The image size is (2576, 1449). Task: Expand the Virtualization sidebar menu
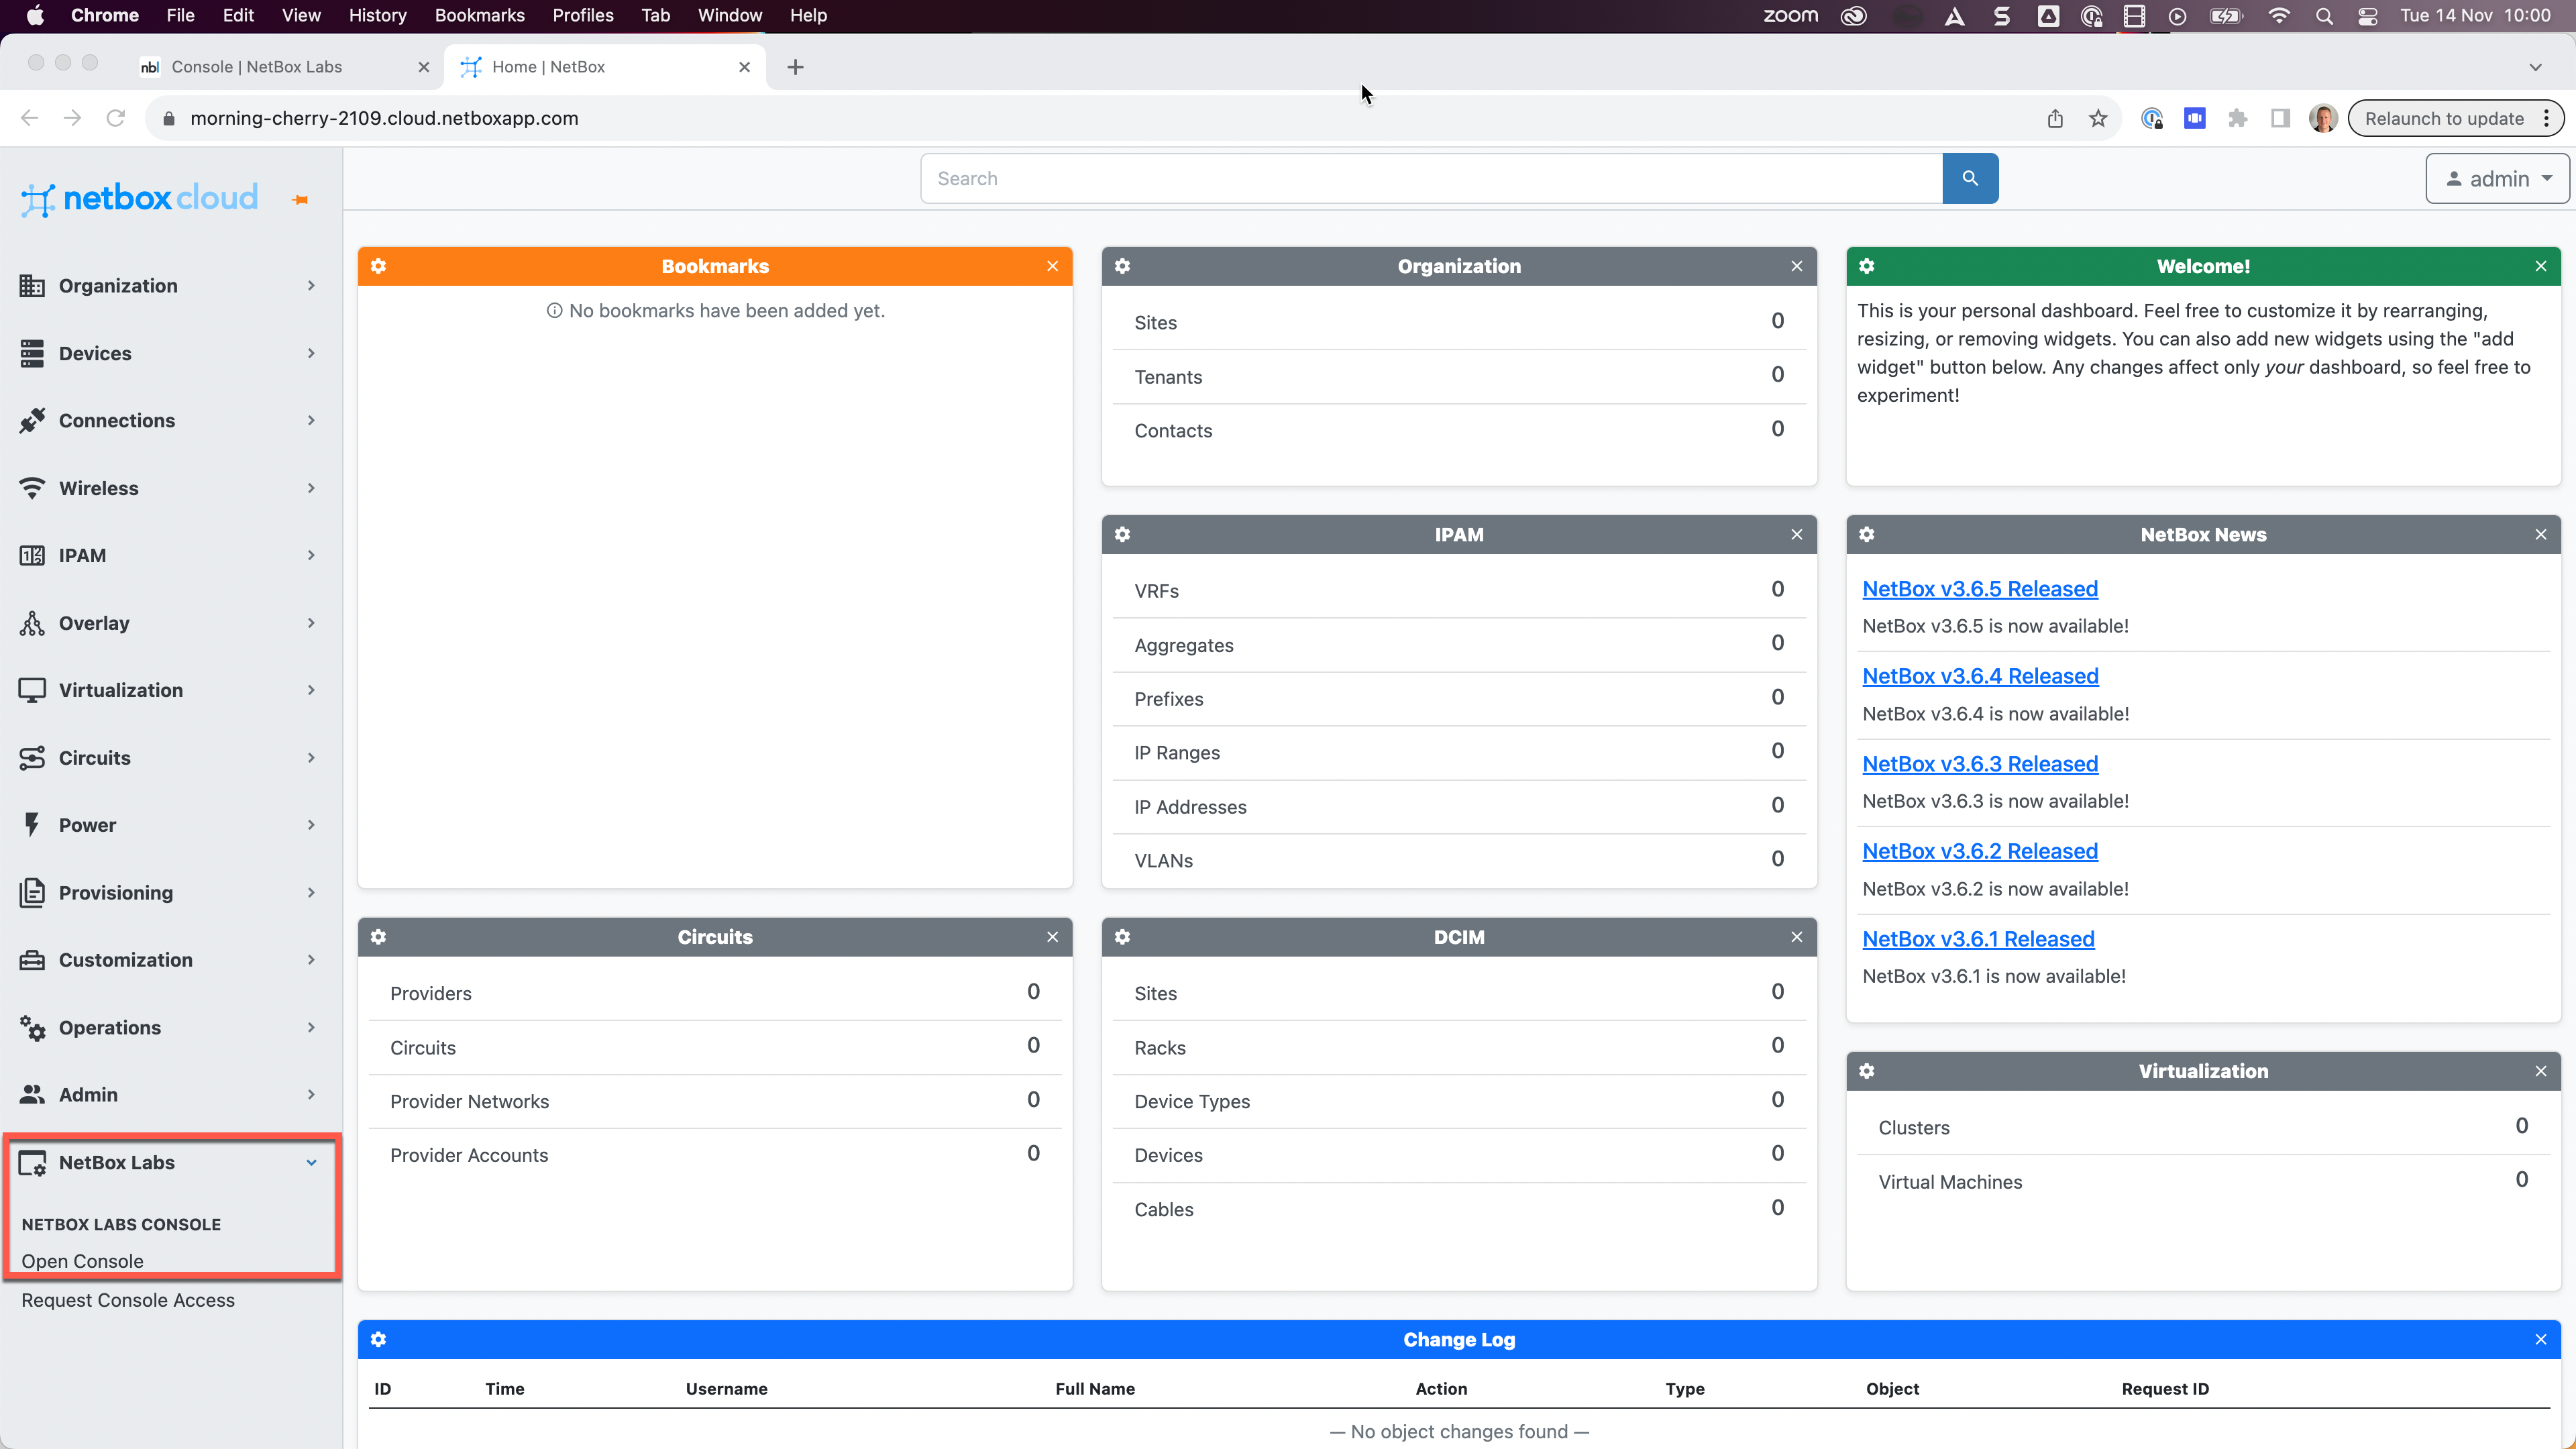[170, 690]
